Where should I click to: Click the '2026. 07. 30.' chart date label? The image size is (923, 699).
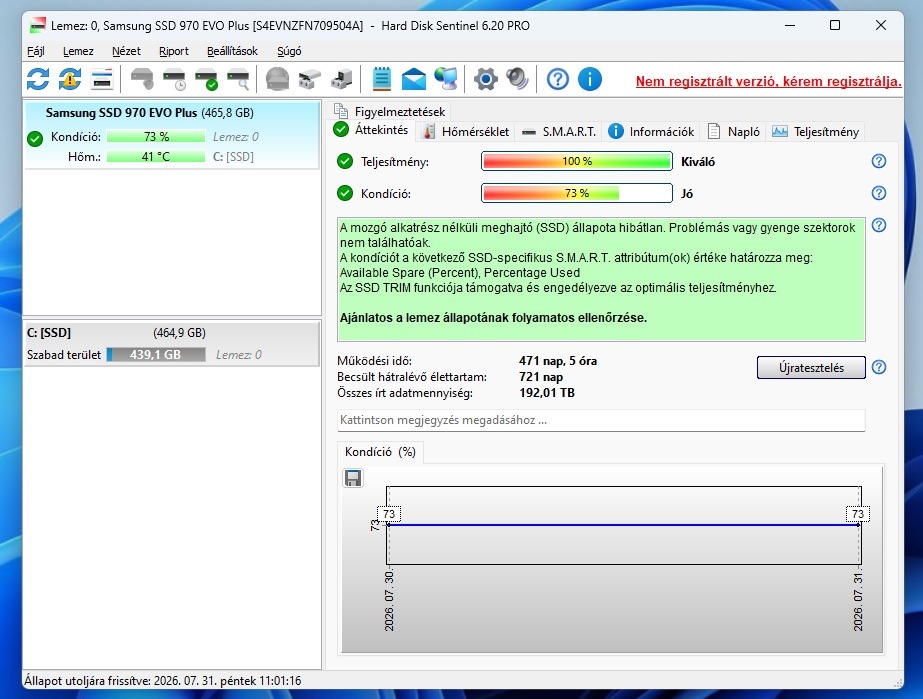389,601
